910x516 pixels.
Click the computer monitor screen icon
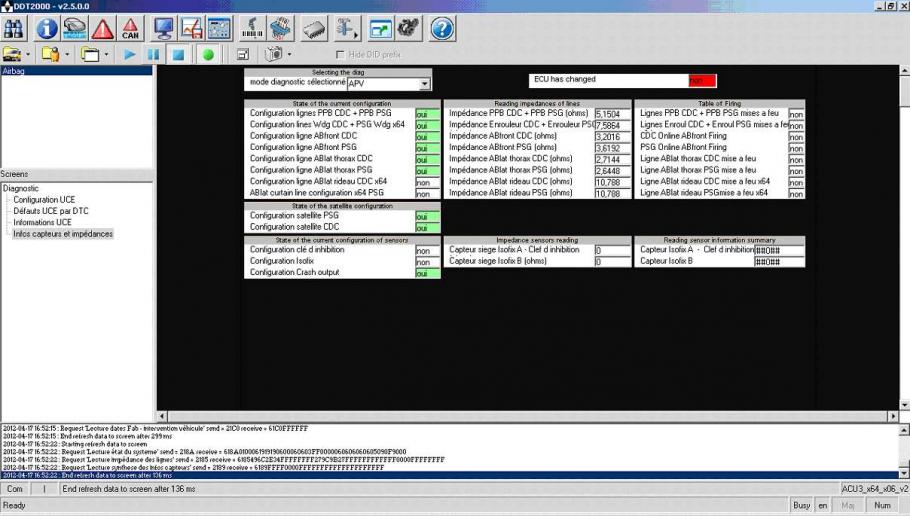click(163, 29)
